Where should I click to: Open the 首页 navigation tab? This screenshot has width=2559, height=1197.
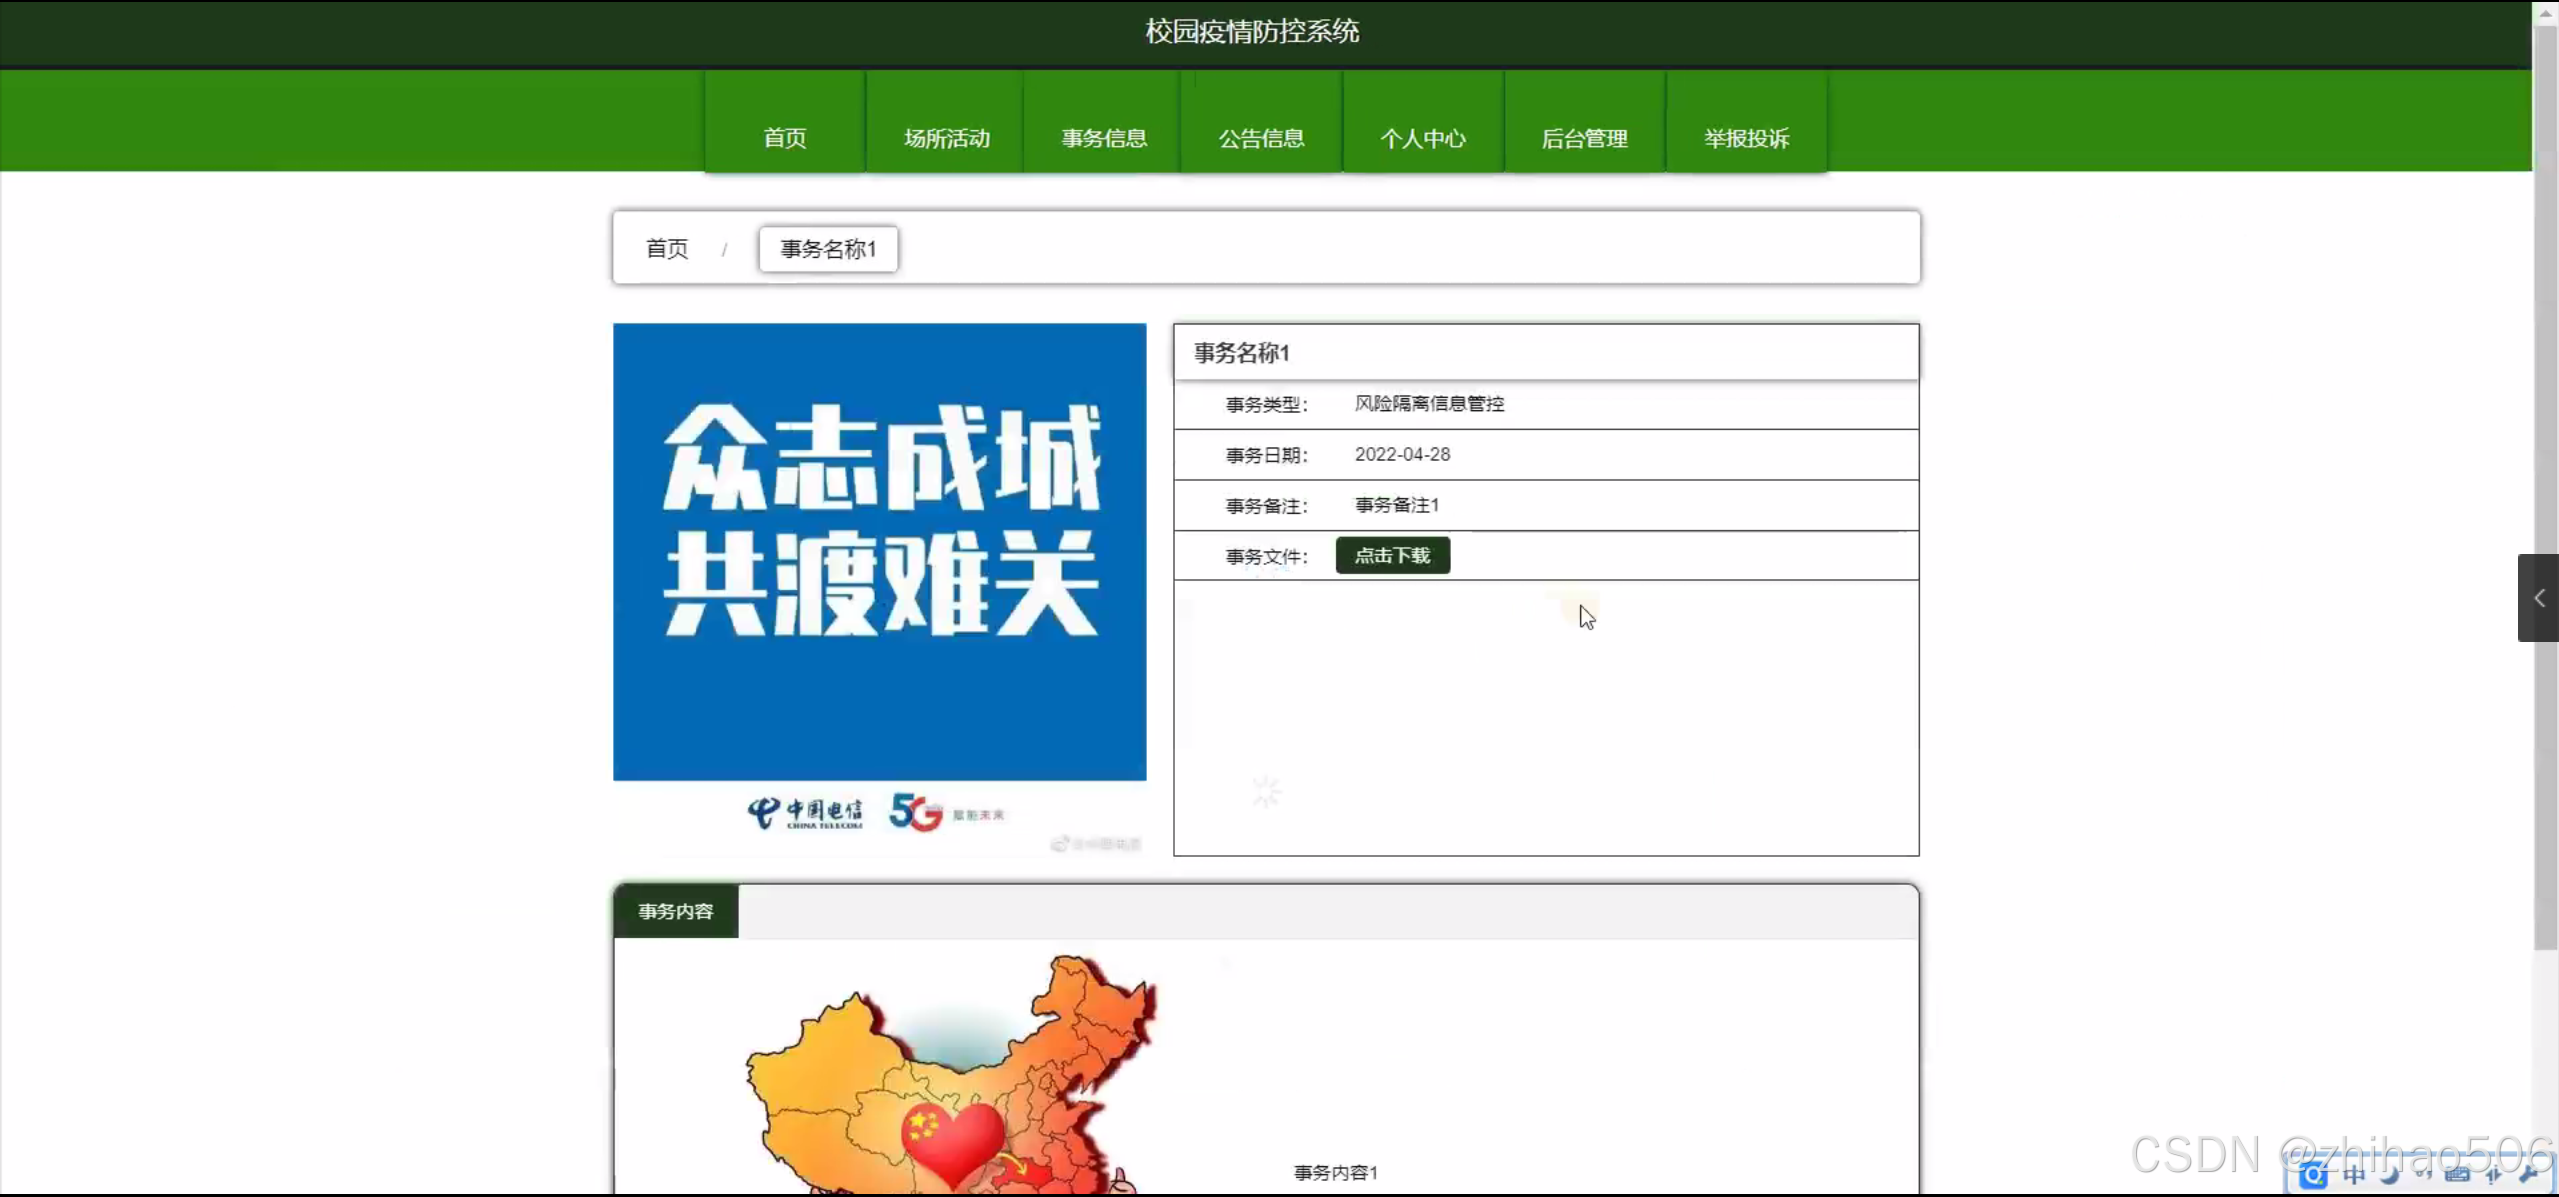784,138
